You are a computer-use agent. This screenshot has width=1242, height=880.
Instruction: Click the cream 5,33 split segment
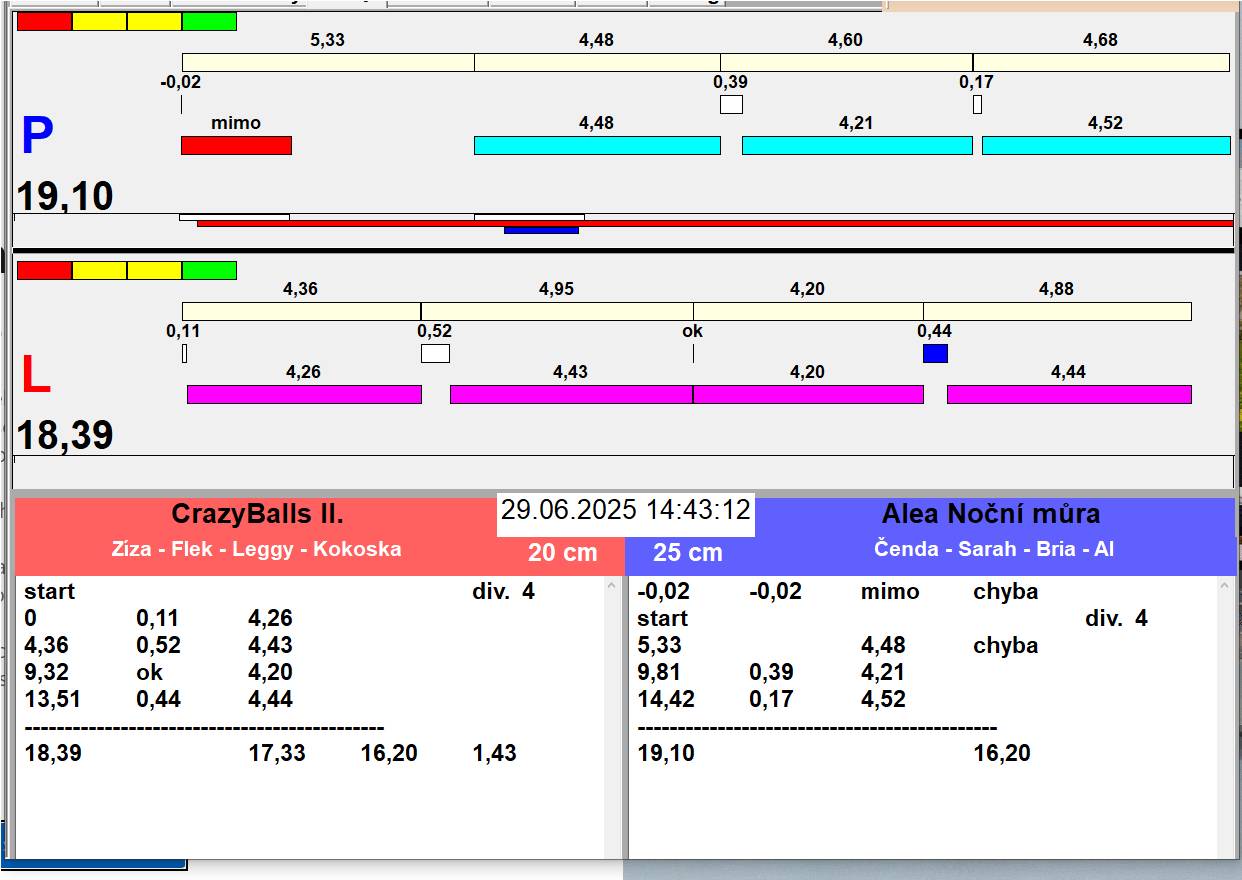pos(328,62)
